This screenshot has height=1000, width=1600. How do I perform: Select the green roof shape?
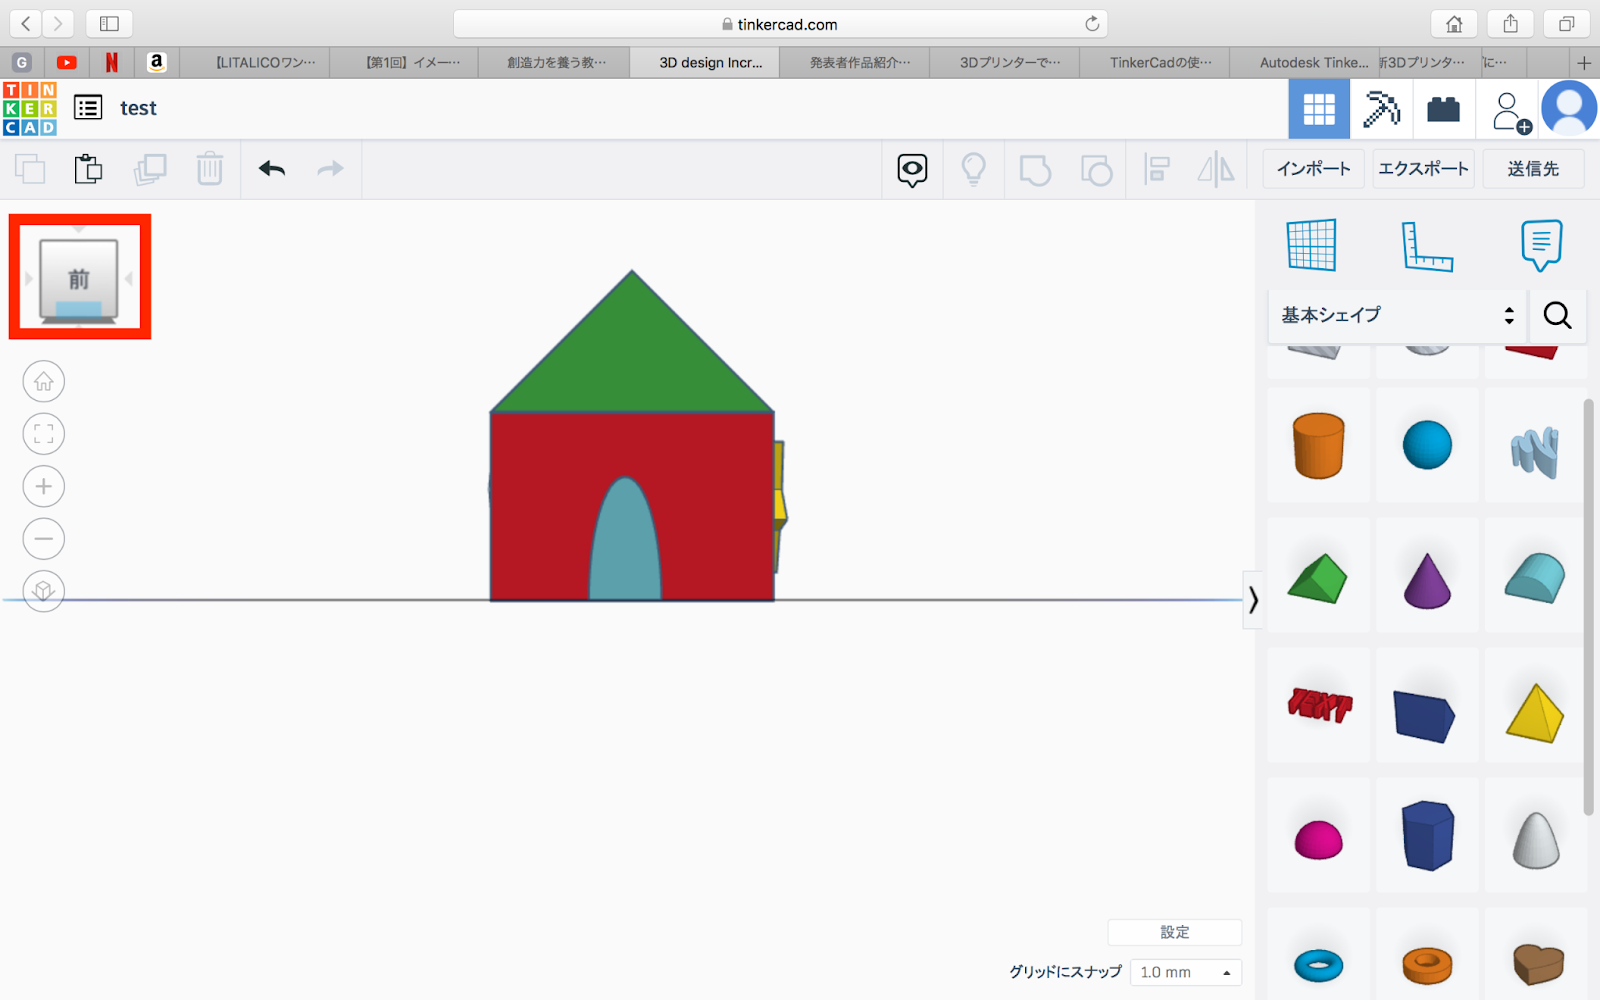pyautogui.click(x=1318, y=578)
